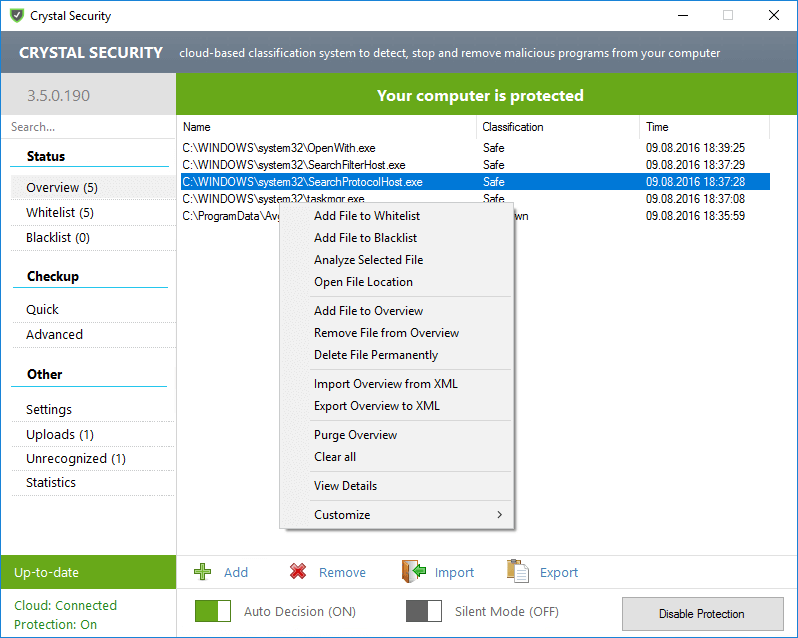The image size is (798, 638).
Task: Choose Add File to Blacklist
Action: 396,238
